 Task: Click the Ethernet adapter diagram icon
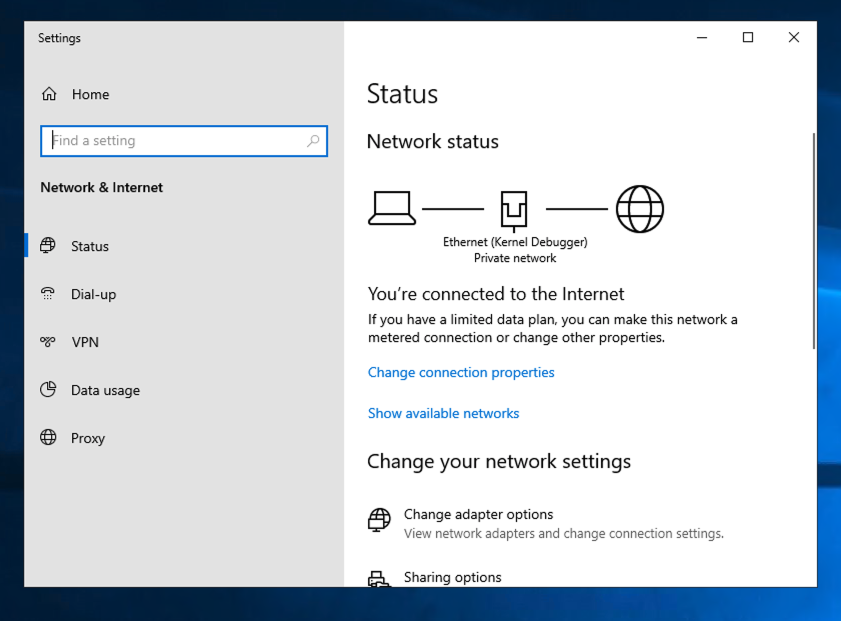pyautogui.click(x=514, y=210)
